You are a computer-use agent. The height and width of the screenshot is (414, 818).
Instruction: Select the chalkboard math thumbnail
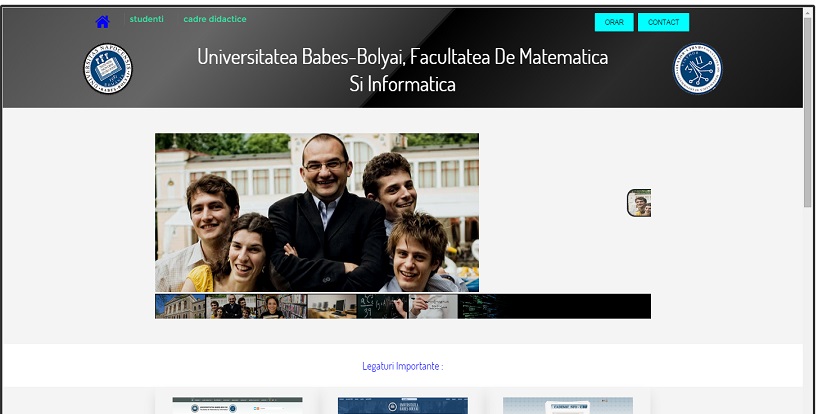click(x=382, y=307)
